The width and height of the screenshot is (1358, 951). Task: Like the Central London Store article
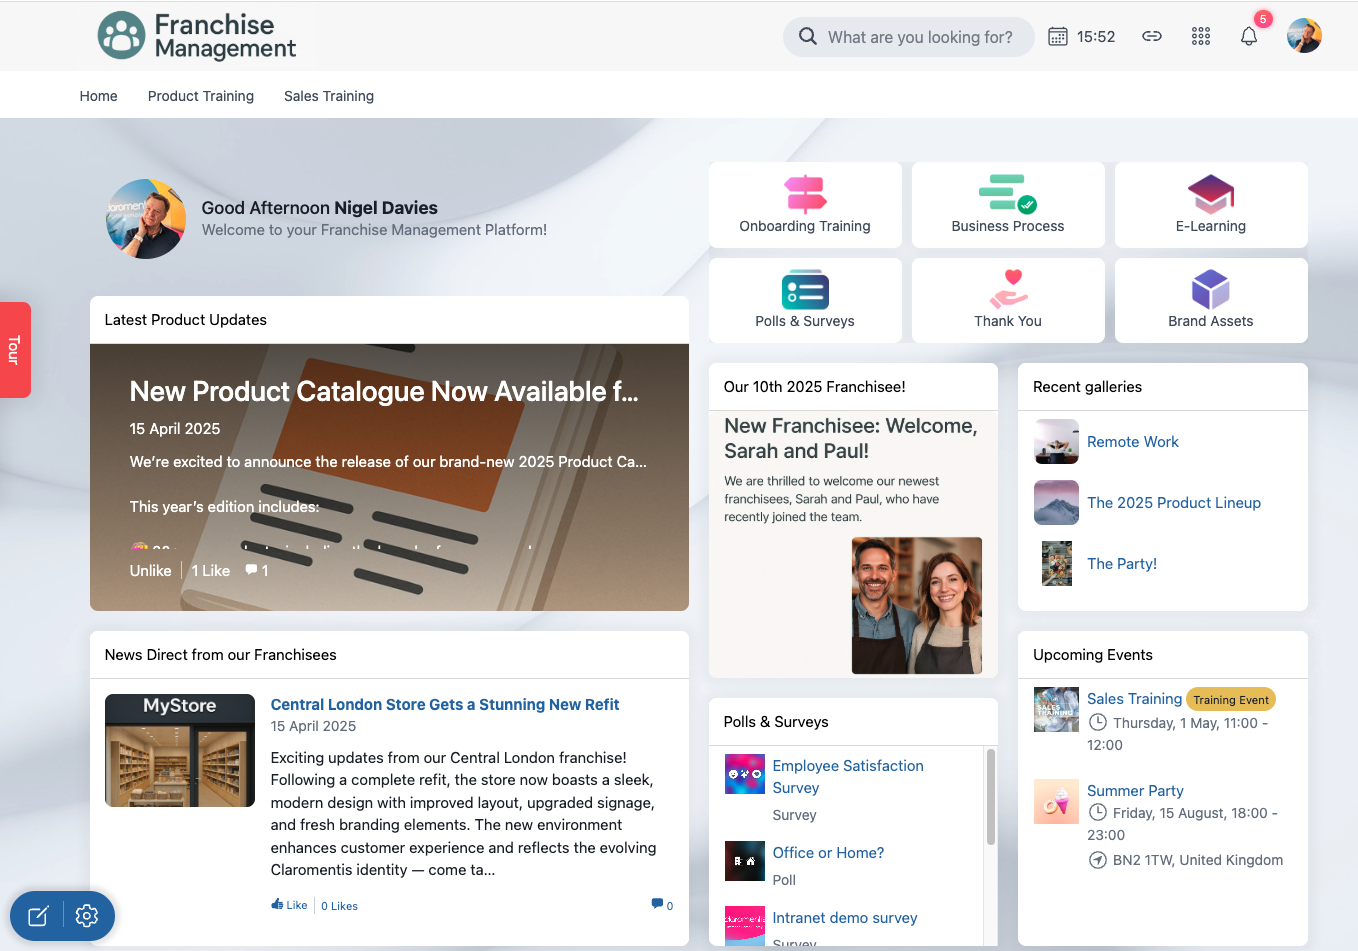coord(290,905)
